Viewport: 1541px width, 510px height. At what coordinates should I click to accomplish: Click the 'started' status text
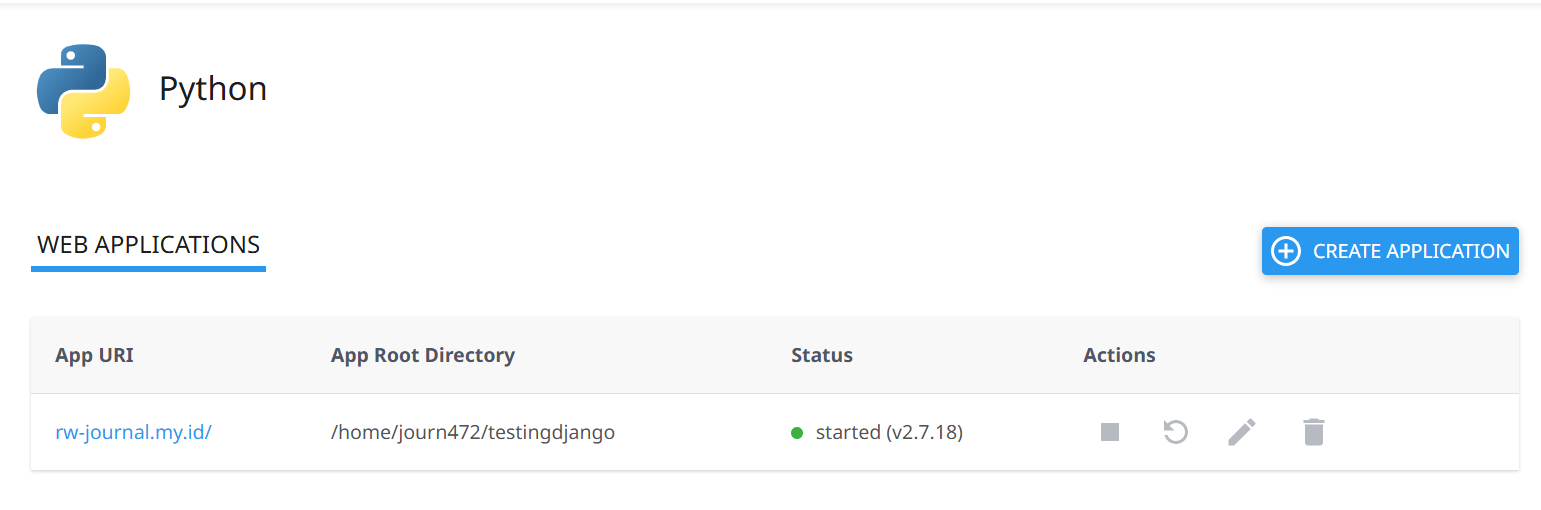(x=848, y=433)
